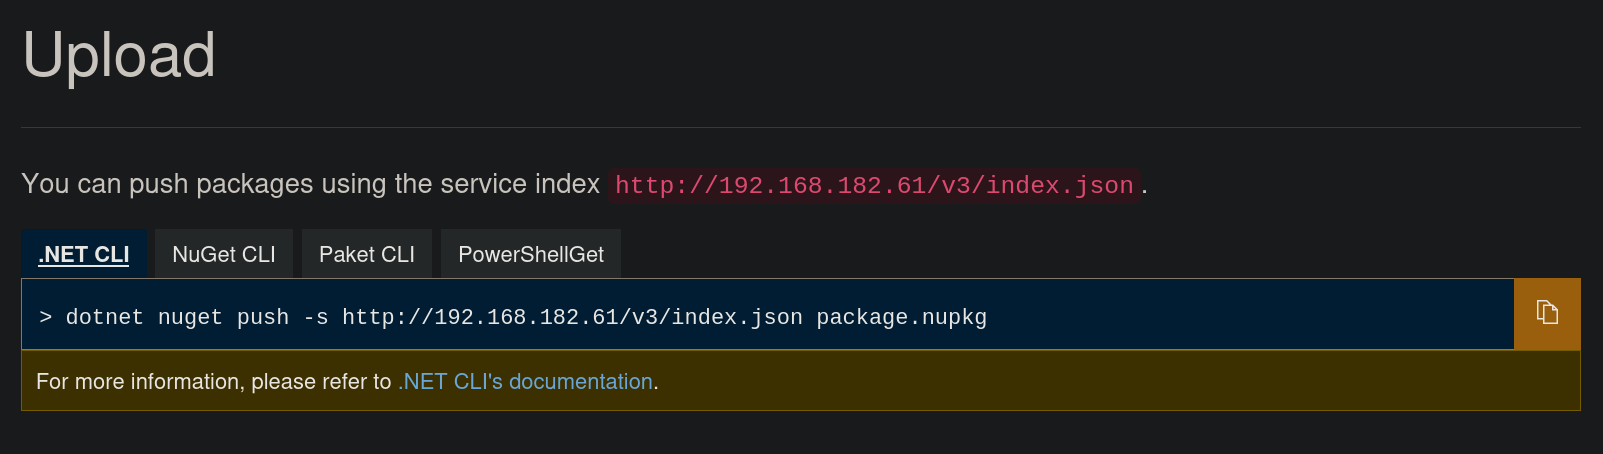
Task: Select the PowerShellGet tab
Action: 531,255
